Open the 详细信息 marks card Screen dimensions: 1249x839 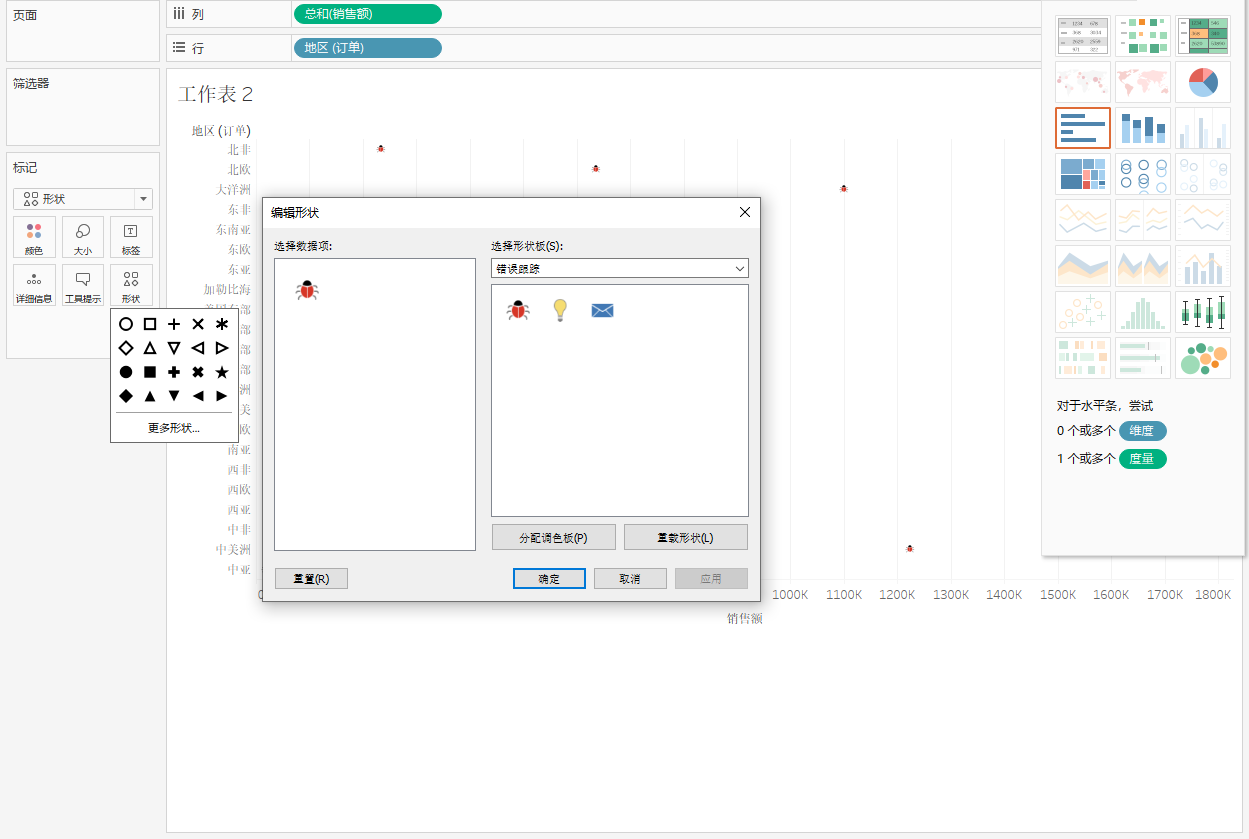(x=34, y=286)
